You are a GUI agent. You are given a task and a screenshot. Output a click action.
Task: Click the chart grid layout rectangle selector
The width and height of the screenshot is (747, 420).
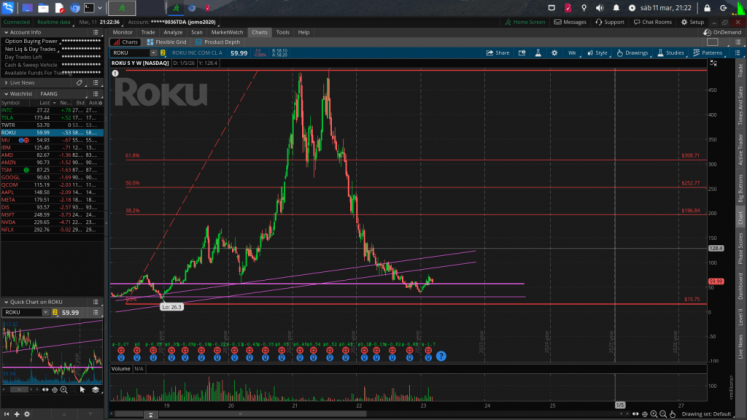click(713, 42)
